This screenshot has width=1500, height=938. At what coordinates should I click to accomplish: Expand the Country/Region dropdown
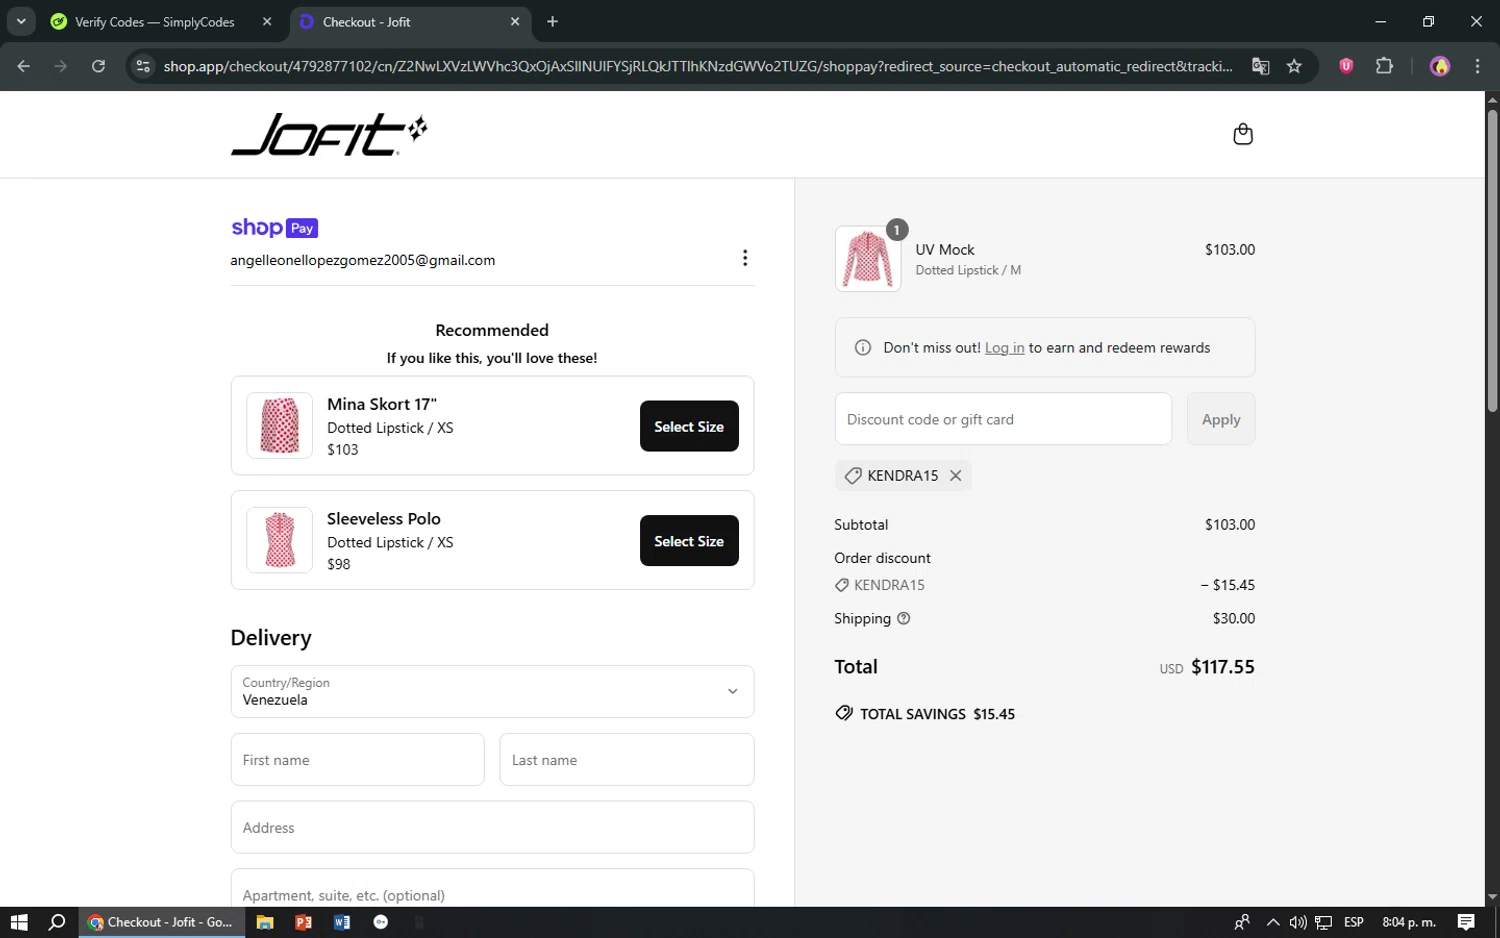coord(492,692)
